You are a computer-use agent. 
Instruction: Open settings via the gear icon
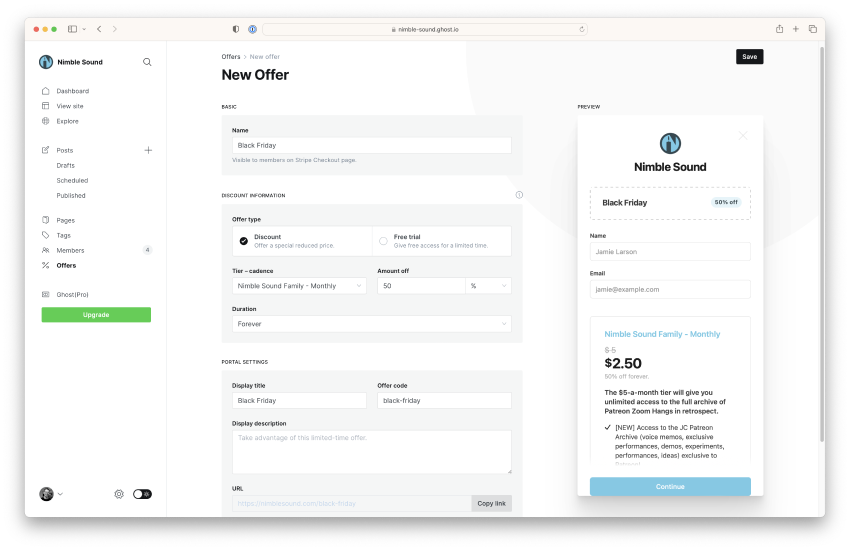[119, 494]
